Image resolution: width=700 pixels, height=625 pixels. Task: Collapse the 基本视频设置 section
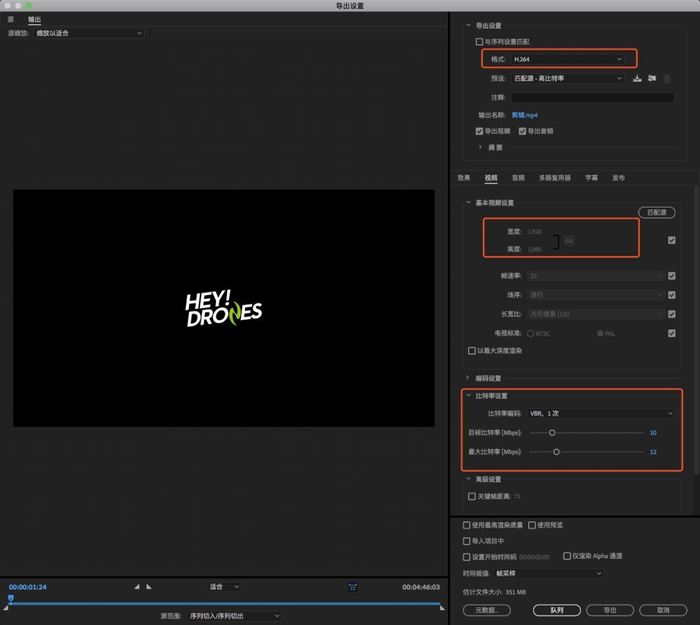(x=468, y=202)
